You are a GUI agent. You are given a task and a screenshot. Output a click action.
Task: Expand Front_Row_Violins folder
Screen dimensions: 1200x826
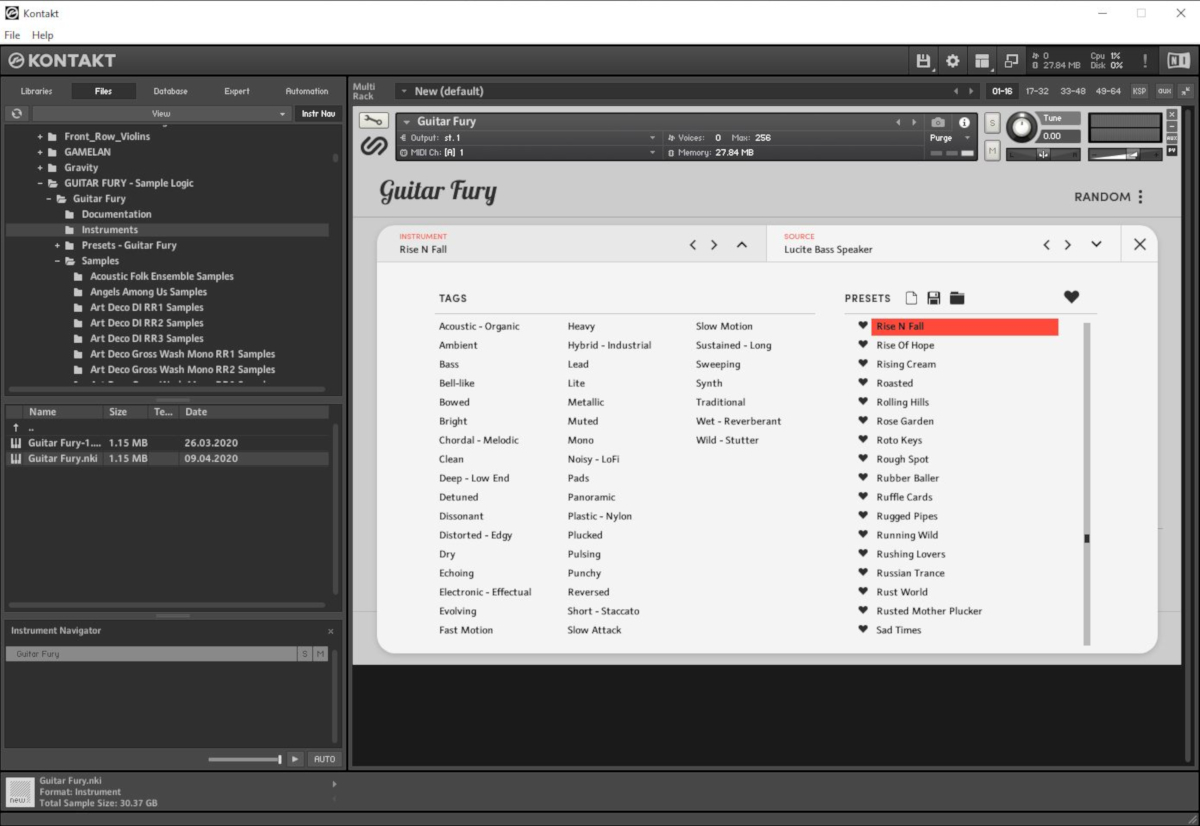pos(41,137)
